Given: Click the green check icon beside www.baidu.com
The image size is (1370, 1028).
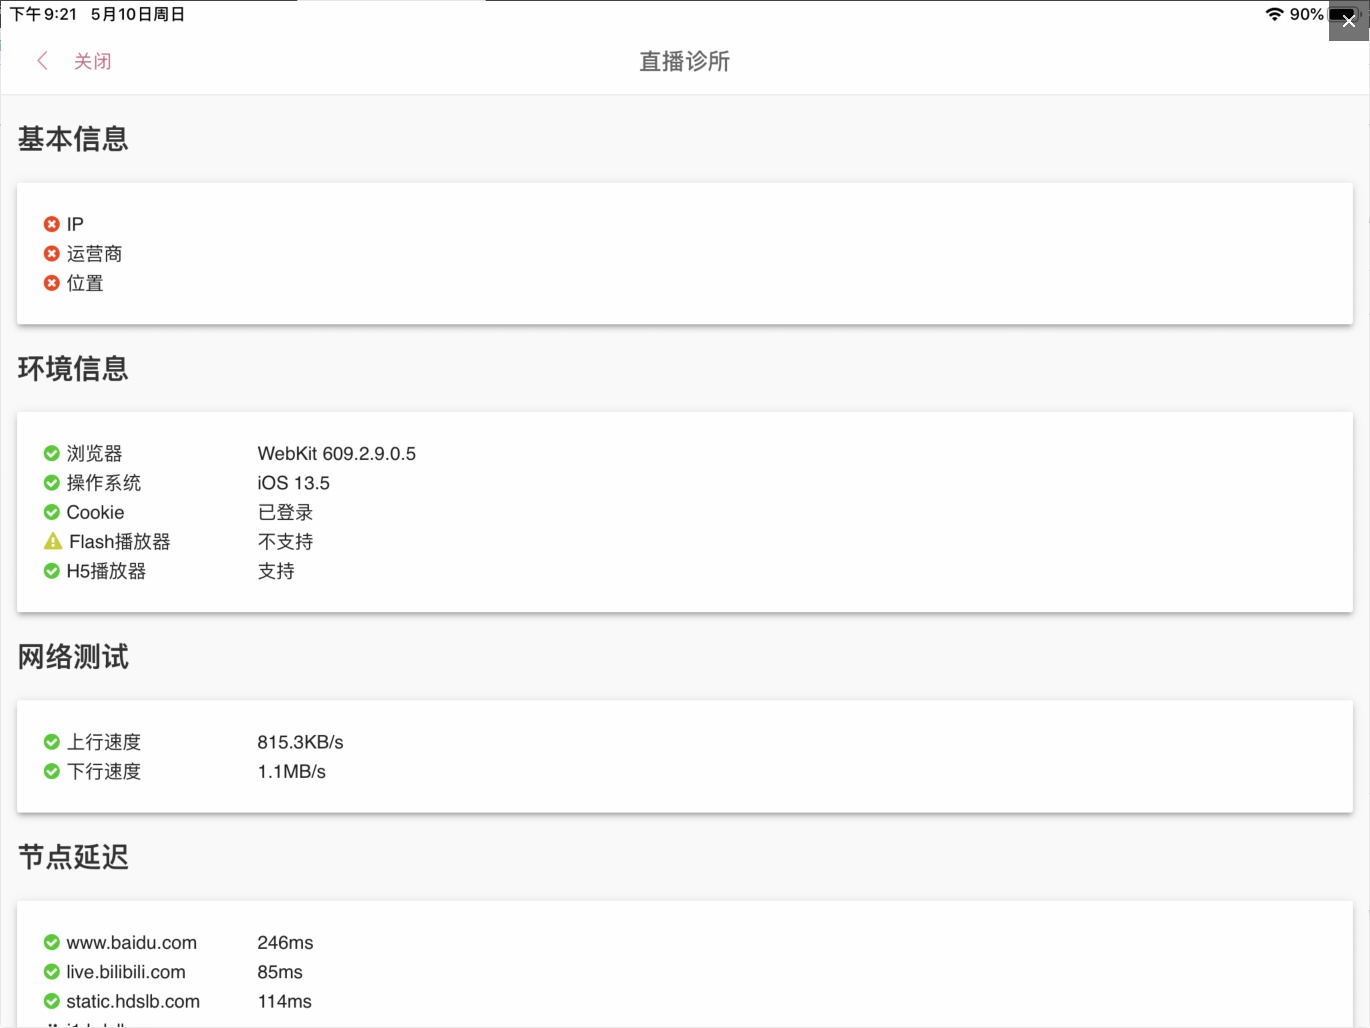Looking at the screenshot, I should point(52,941).
